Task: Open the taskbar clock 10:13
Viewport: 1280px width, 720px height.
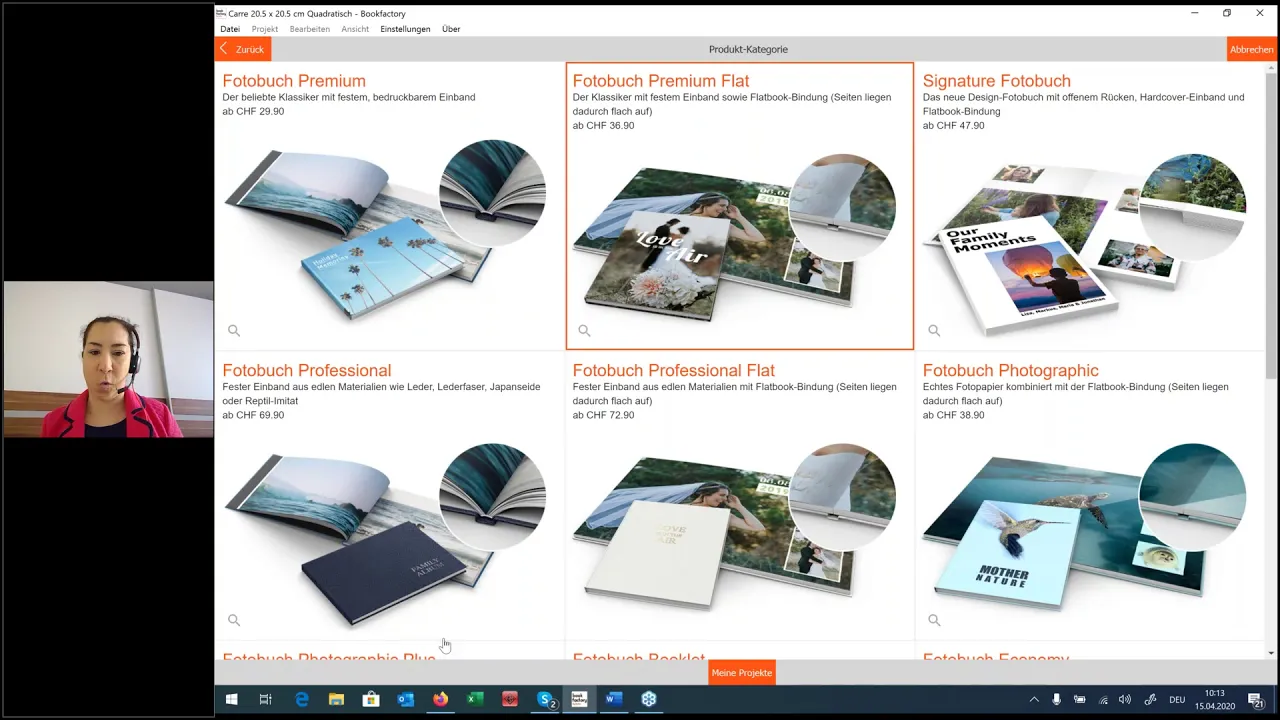Action: pyautogui.click(x=1214, y=700)
